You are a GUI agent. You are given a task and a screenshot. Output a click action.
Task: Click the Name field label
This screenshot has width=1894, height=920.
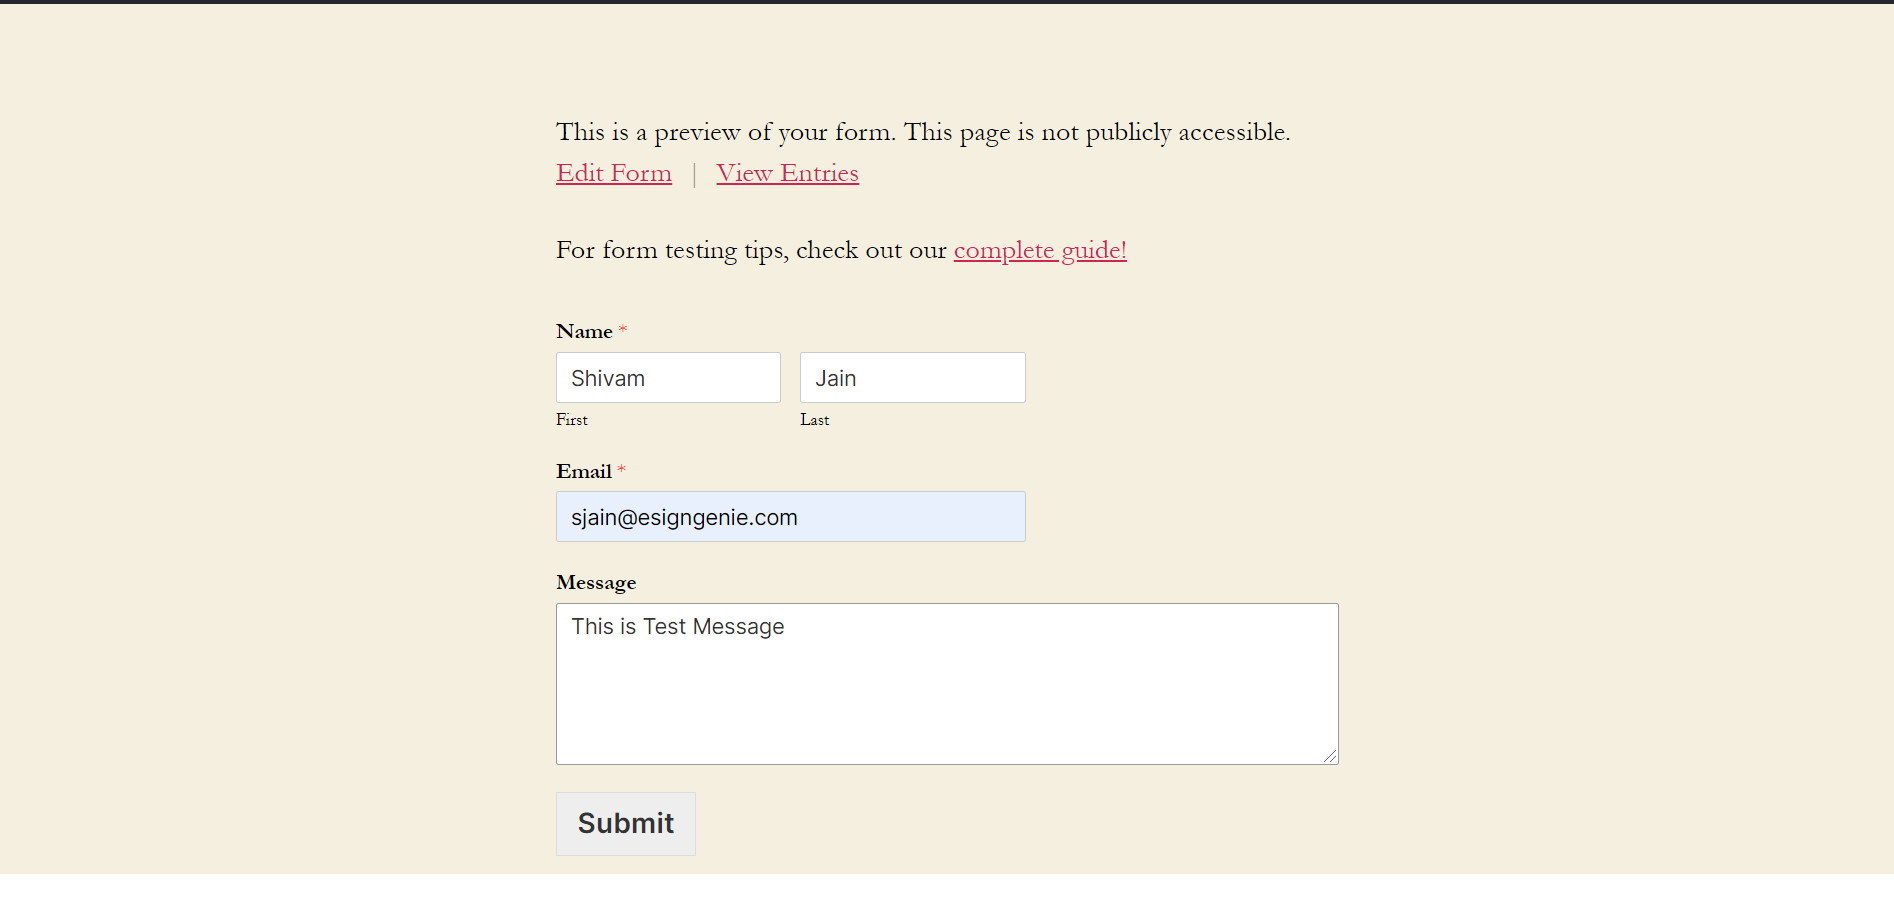[x=584, y=331]
